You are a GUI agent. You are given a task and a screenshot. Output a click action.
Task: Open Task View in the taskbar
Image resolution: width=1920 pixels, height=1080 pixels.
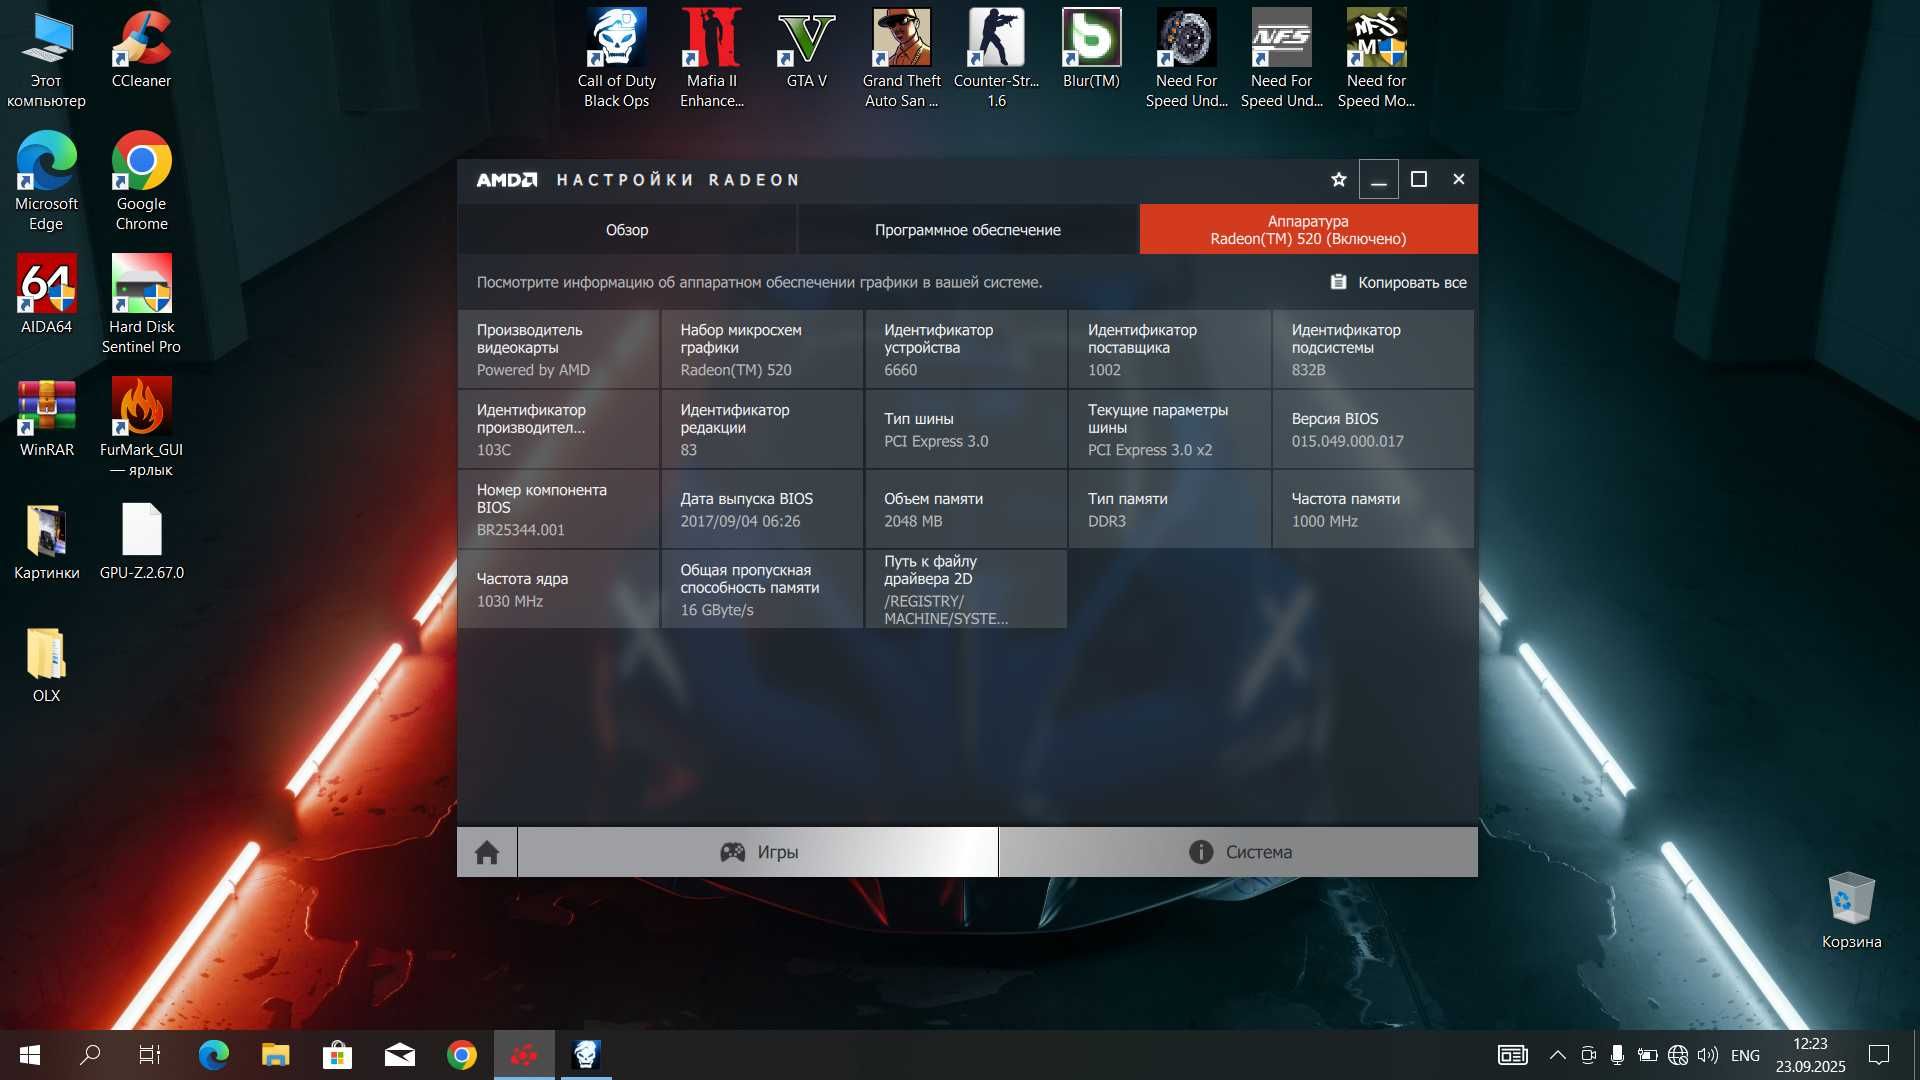[150, 1055]
